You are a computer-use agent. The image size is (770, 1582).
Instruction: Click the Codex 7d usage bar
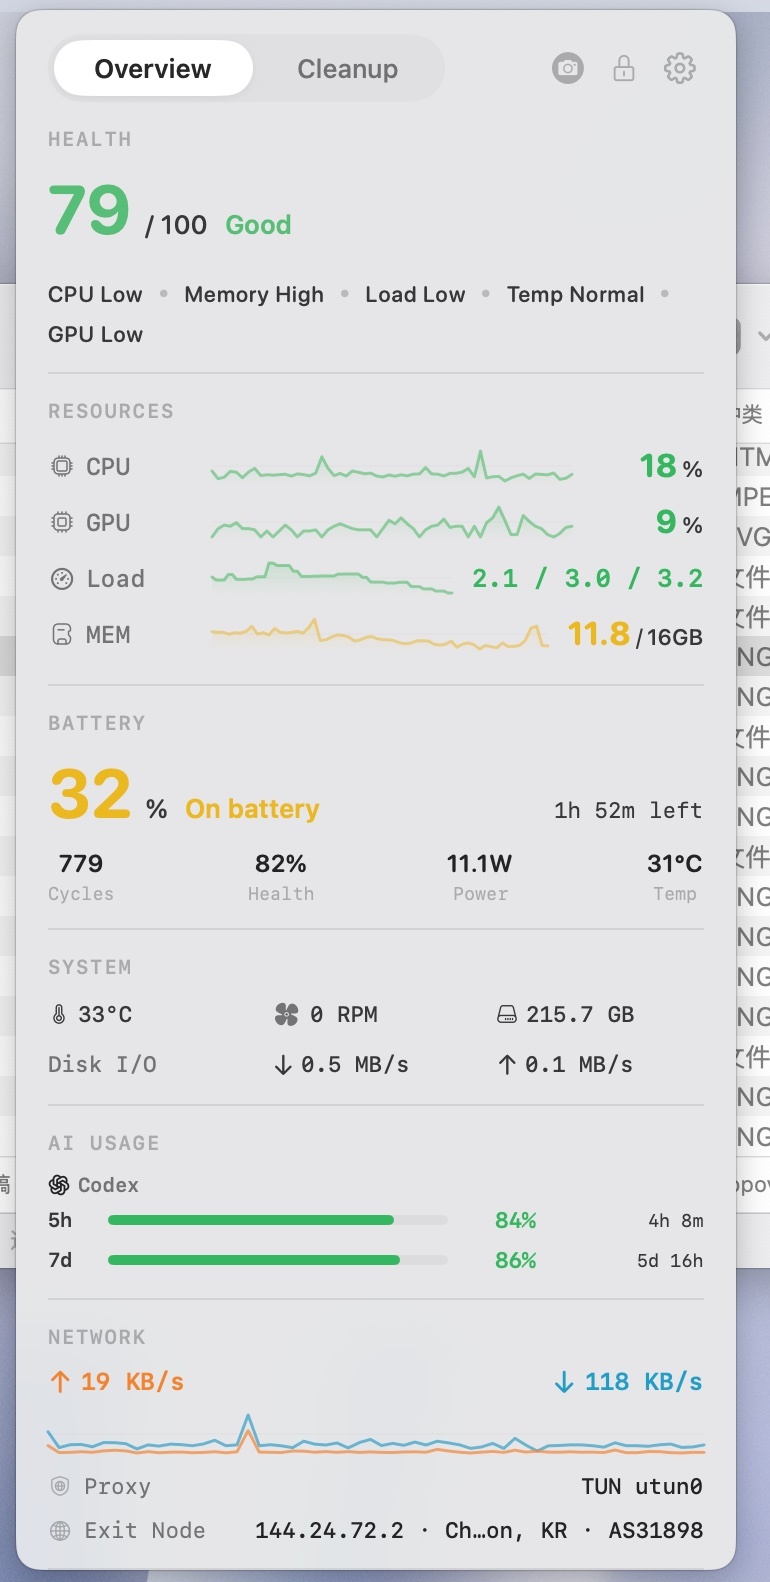click(x=278, y=1260)
